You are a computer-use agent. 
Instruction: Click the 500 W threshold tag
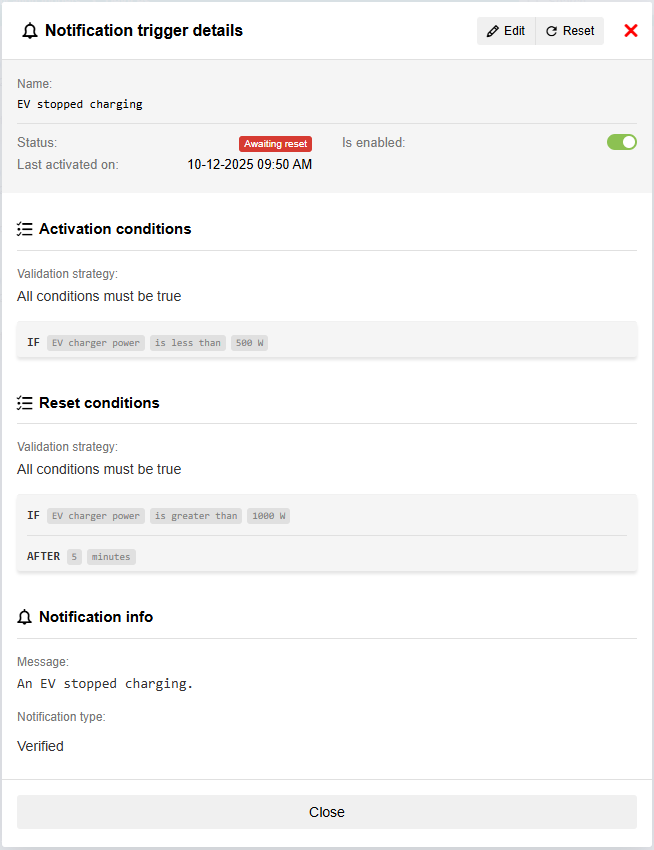(250, 343)
